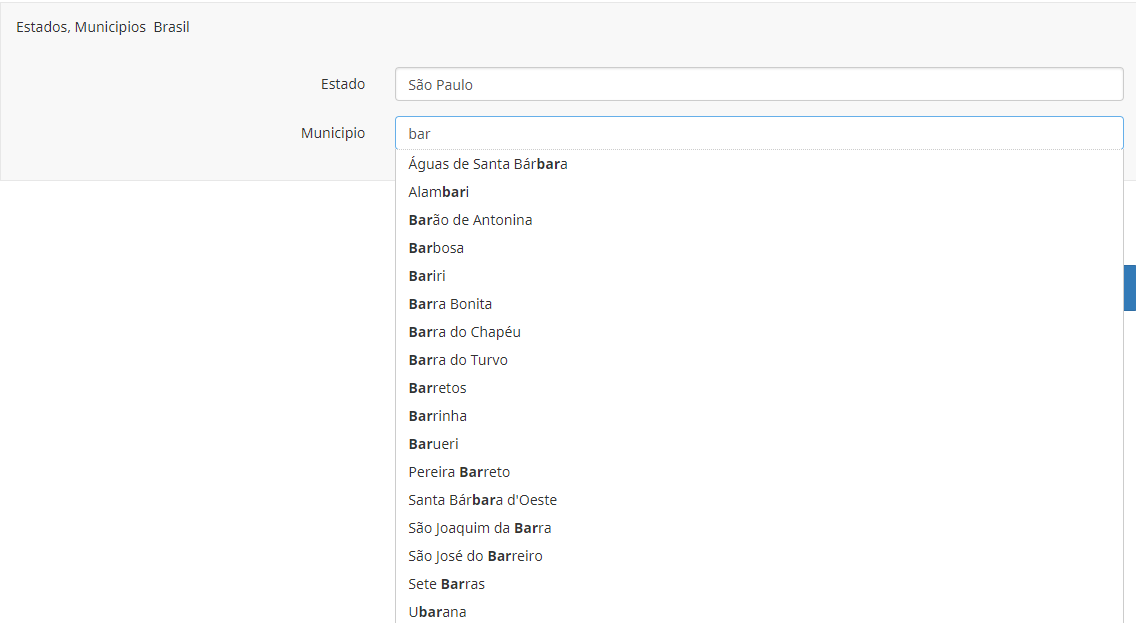Select the Bariri suggestion
Screen dimensions: 1136x623
[427, 276]
